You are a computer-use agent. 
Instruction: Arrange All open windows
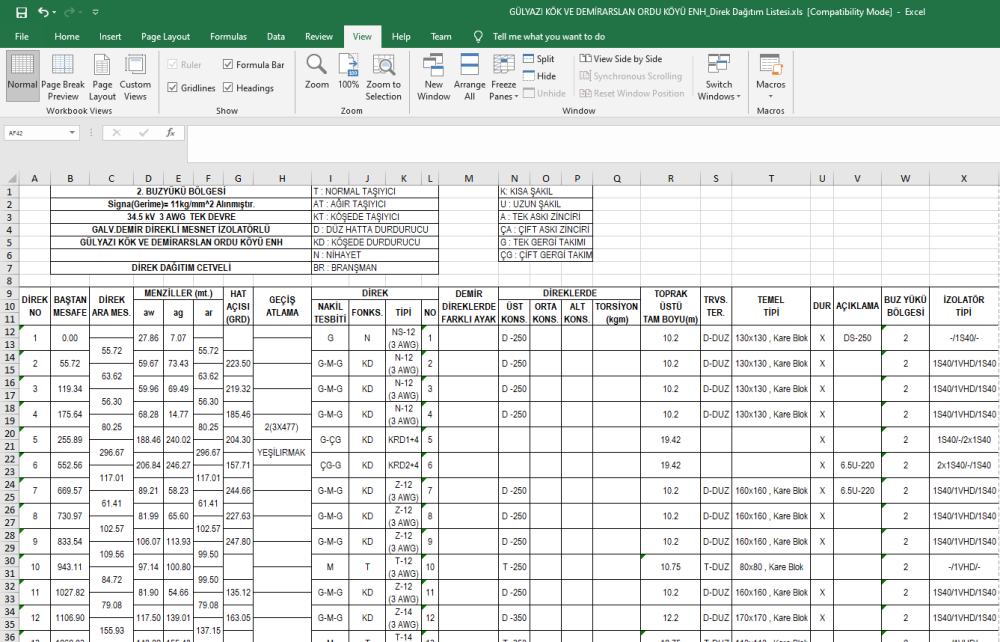pos(469,77)
